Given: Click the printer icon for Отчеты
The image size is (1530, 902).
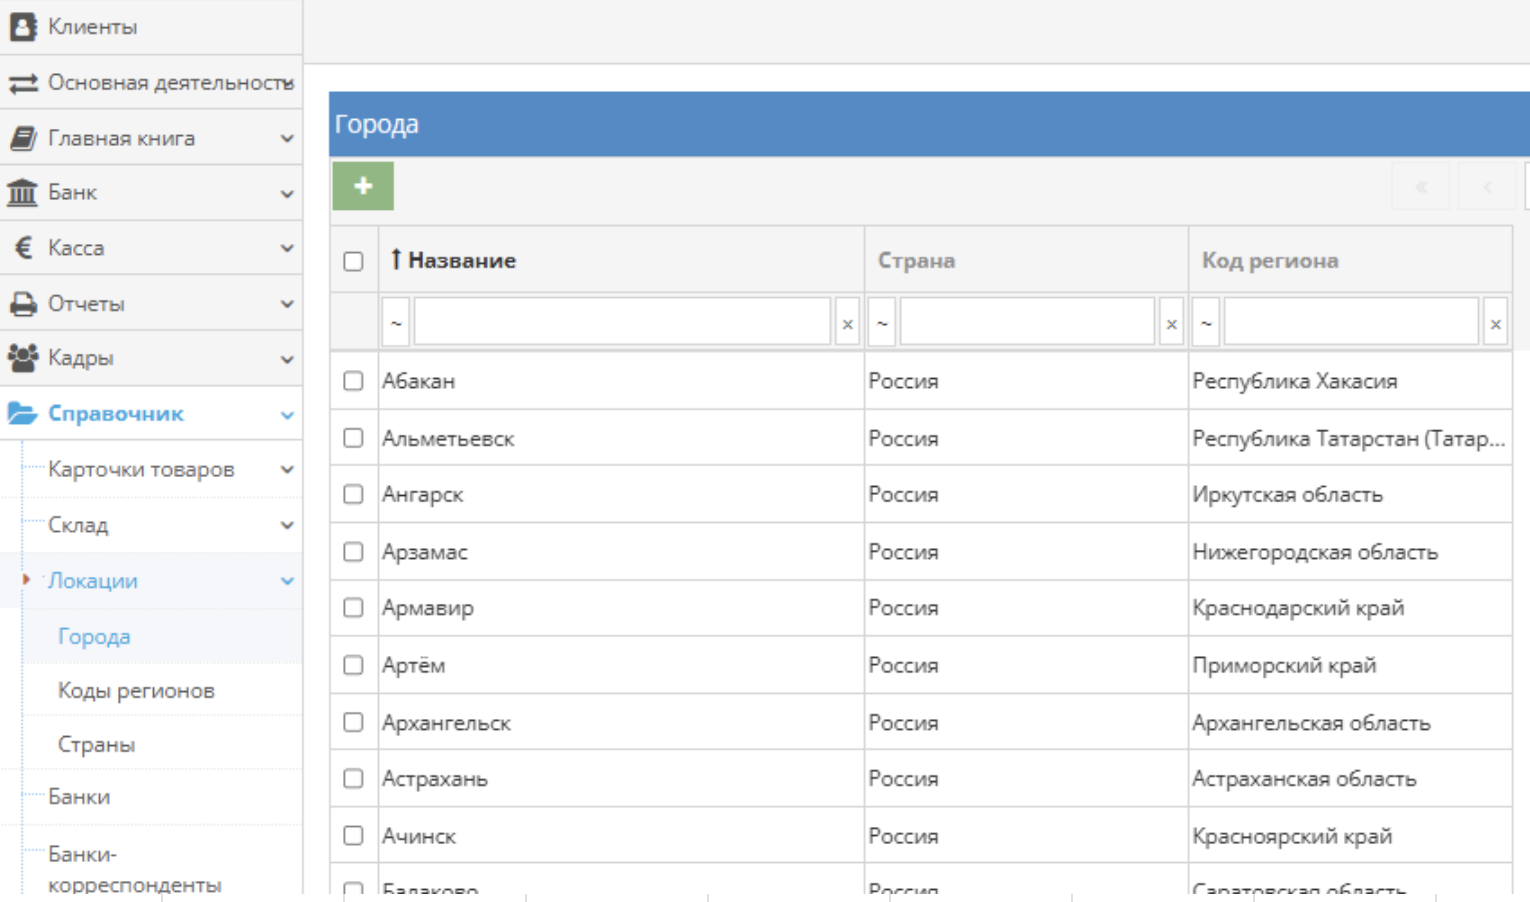Looking at the screenshot, I should pos(23,304).
